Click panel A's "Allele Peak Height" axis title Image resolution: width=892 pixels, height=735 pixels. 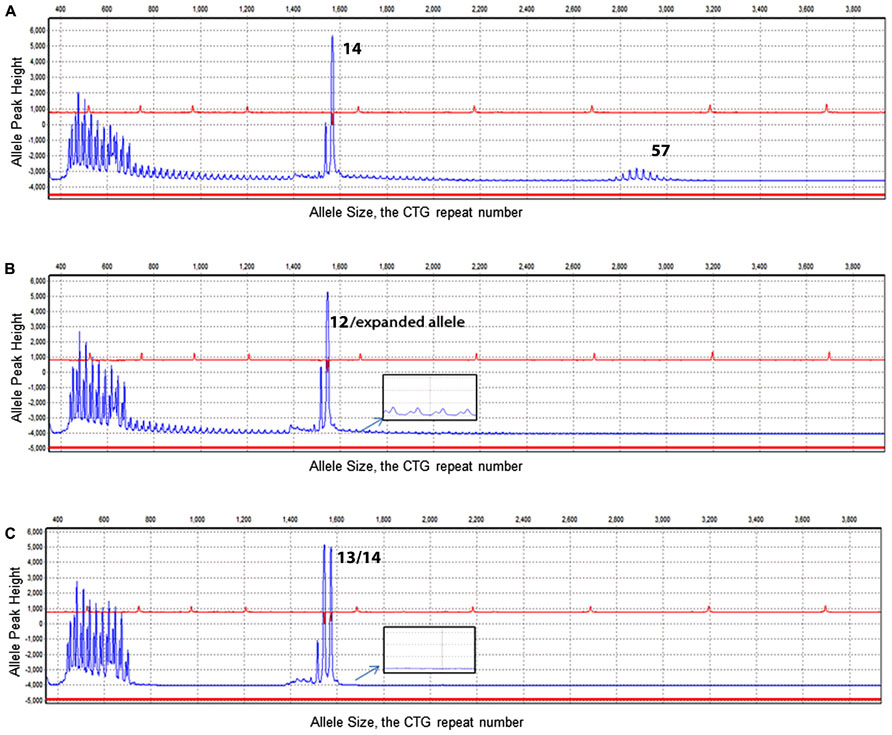pos(16,112)
